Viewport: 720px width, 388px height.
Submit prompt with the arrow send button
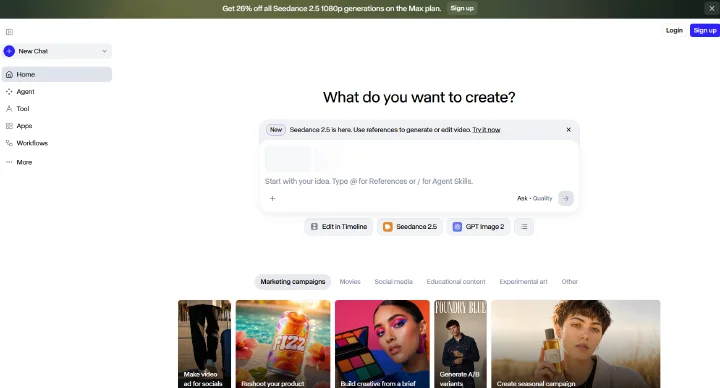point(566,198)
